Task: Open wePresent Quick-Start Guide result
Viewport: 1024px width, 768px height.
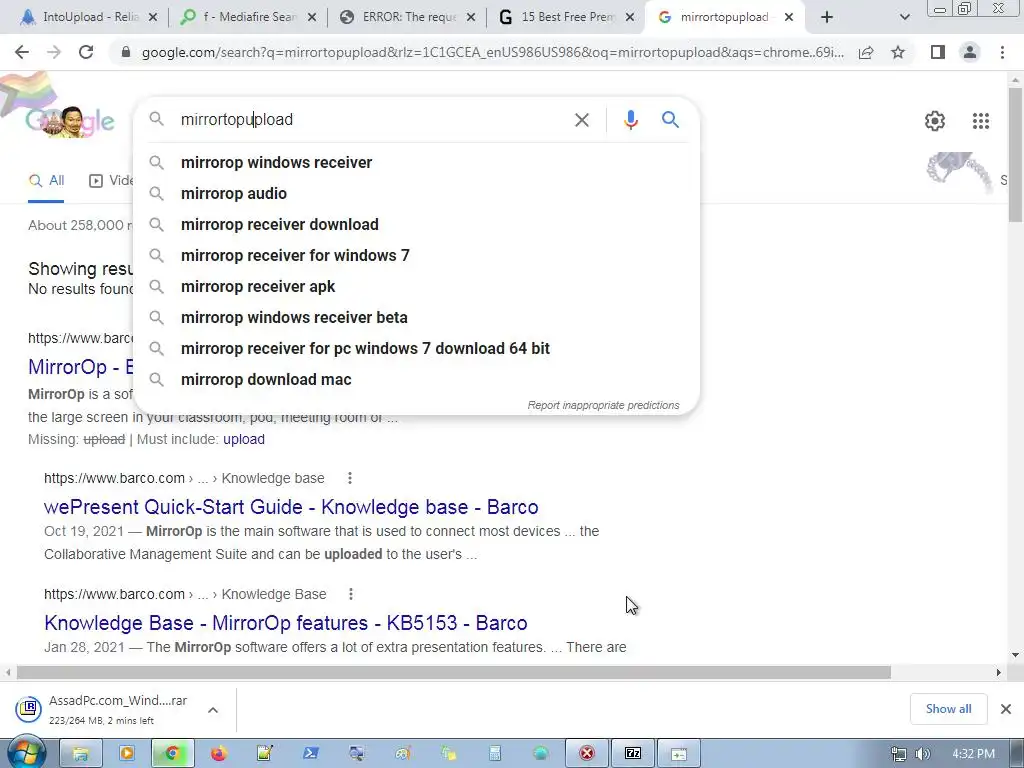Action: click(x=291, y=507)
